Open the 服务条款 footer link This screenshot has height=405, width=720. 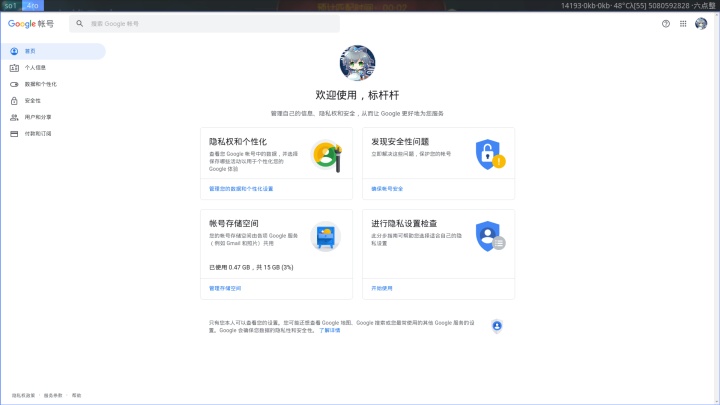click(53, 395)
